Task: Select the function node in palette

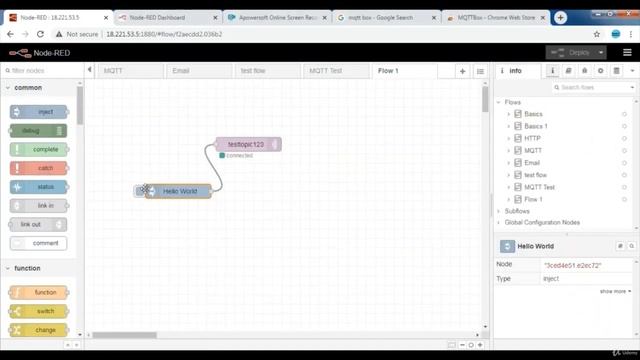Action: (x=38, y=292)
